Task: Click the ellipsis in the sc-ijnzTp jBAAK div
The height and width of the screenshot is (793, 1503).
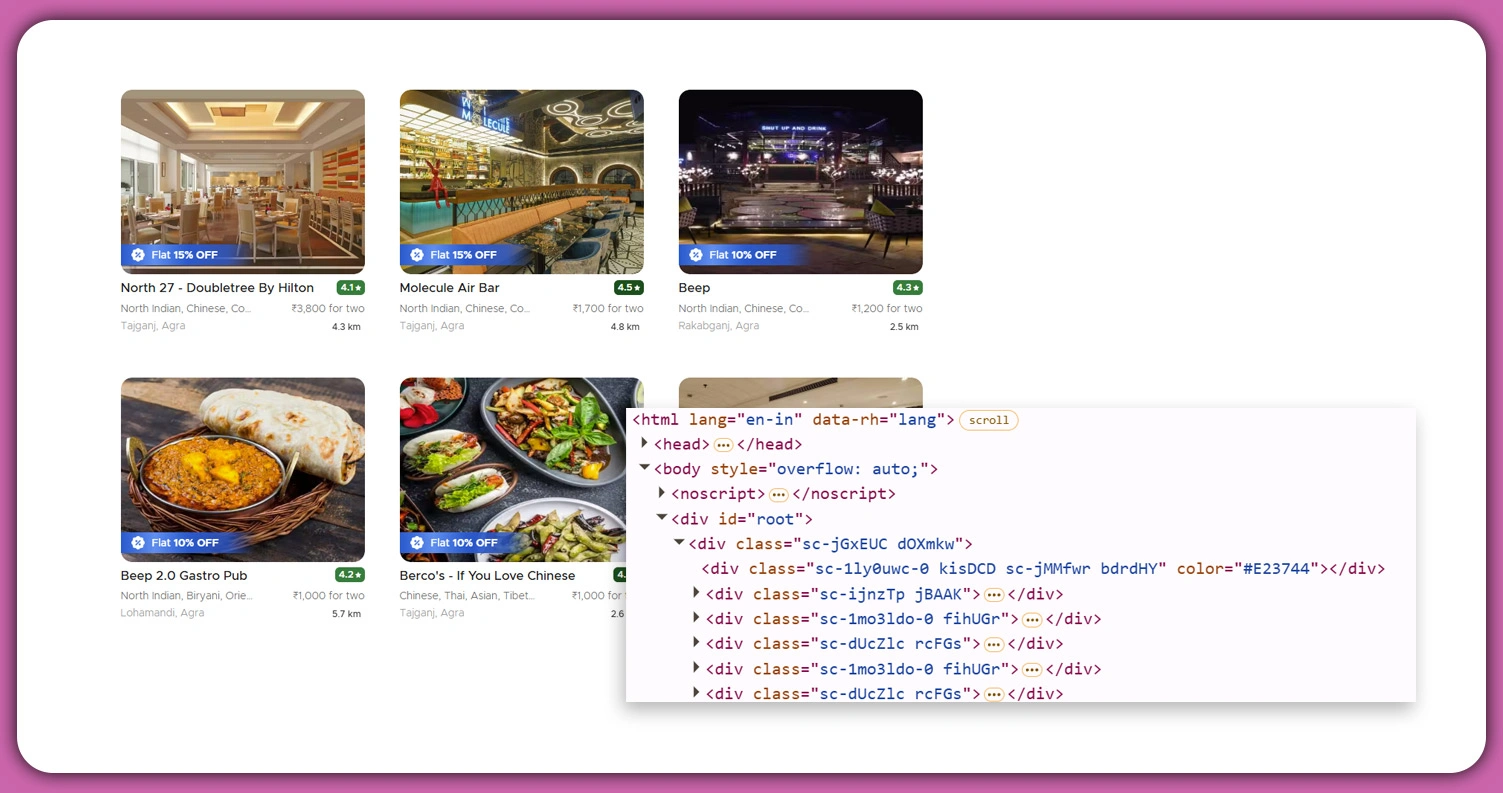Action: click(993, 593)
